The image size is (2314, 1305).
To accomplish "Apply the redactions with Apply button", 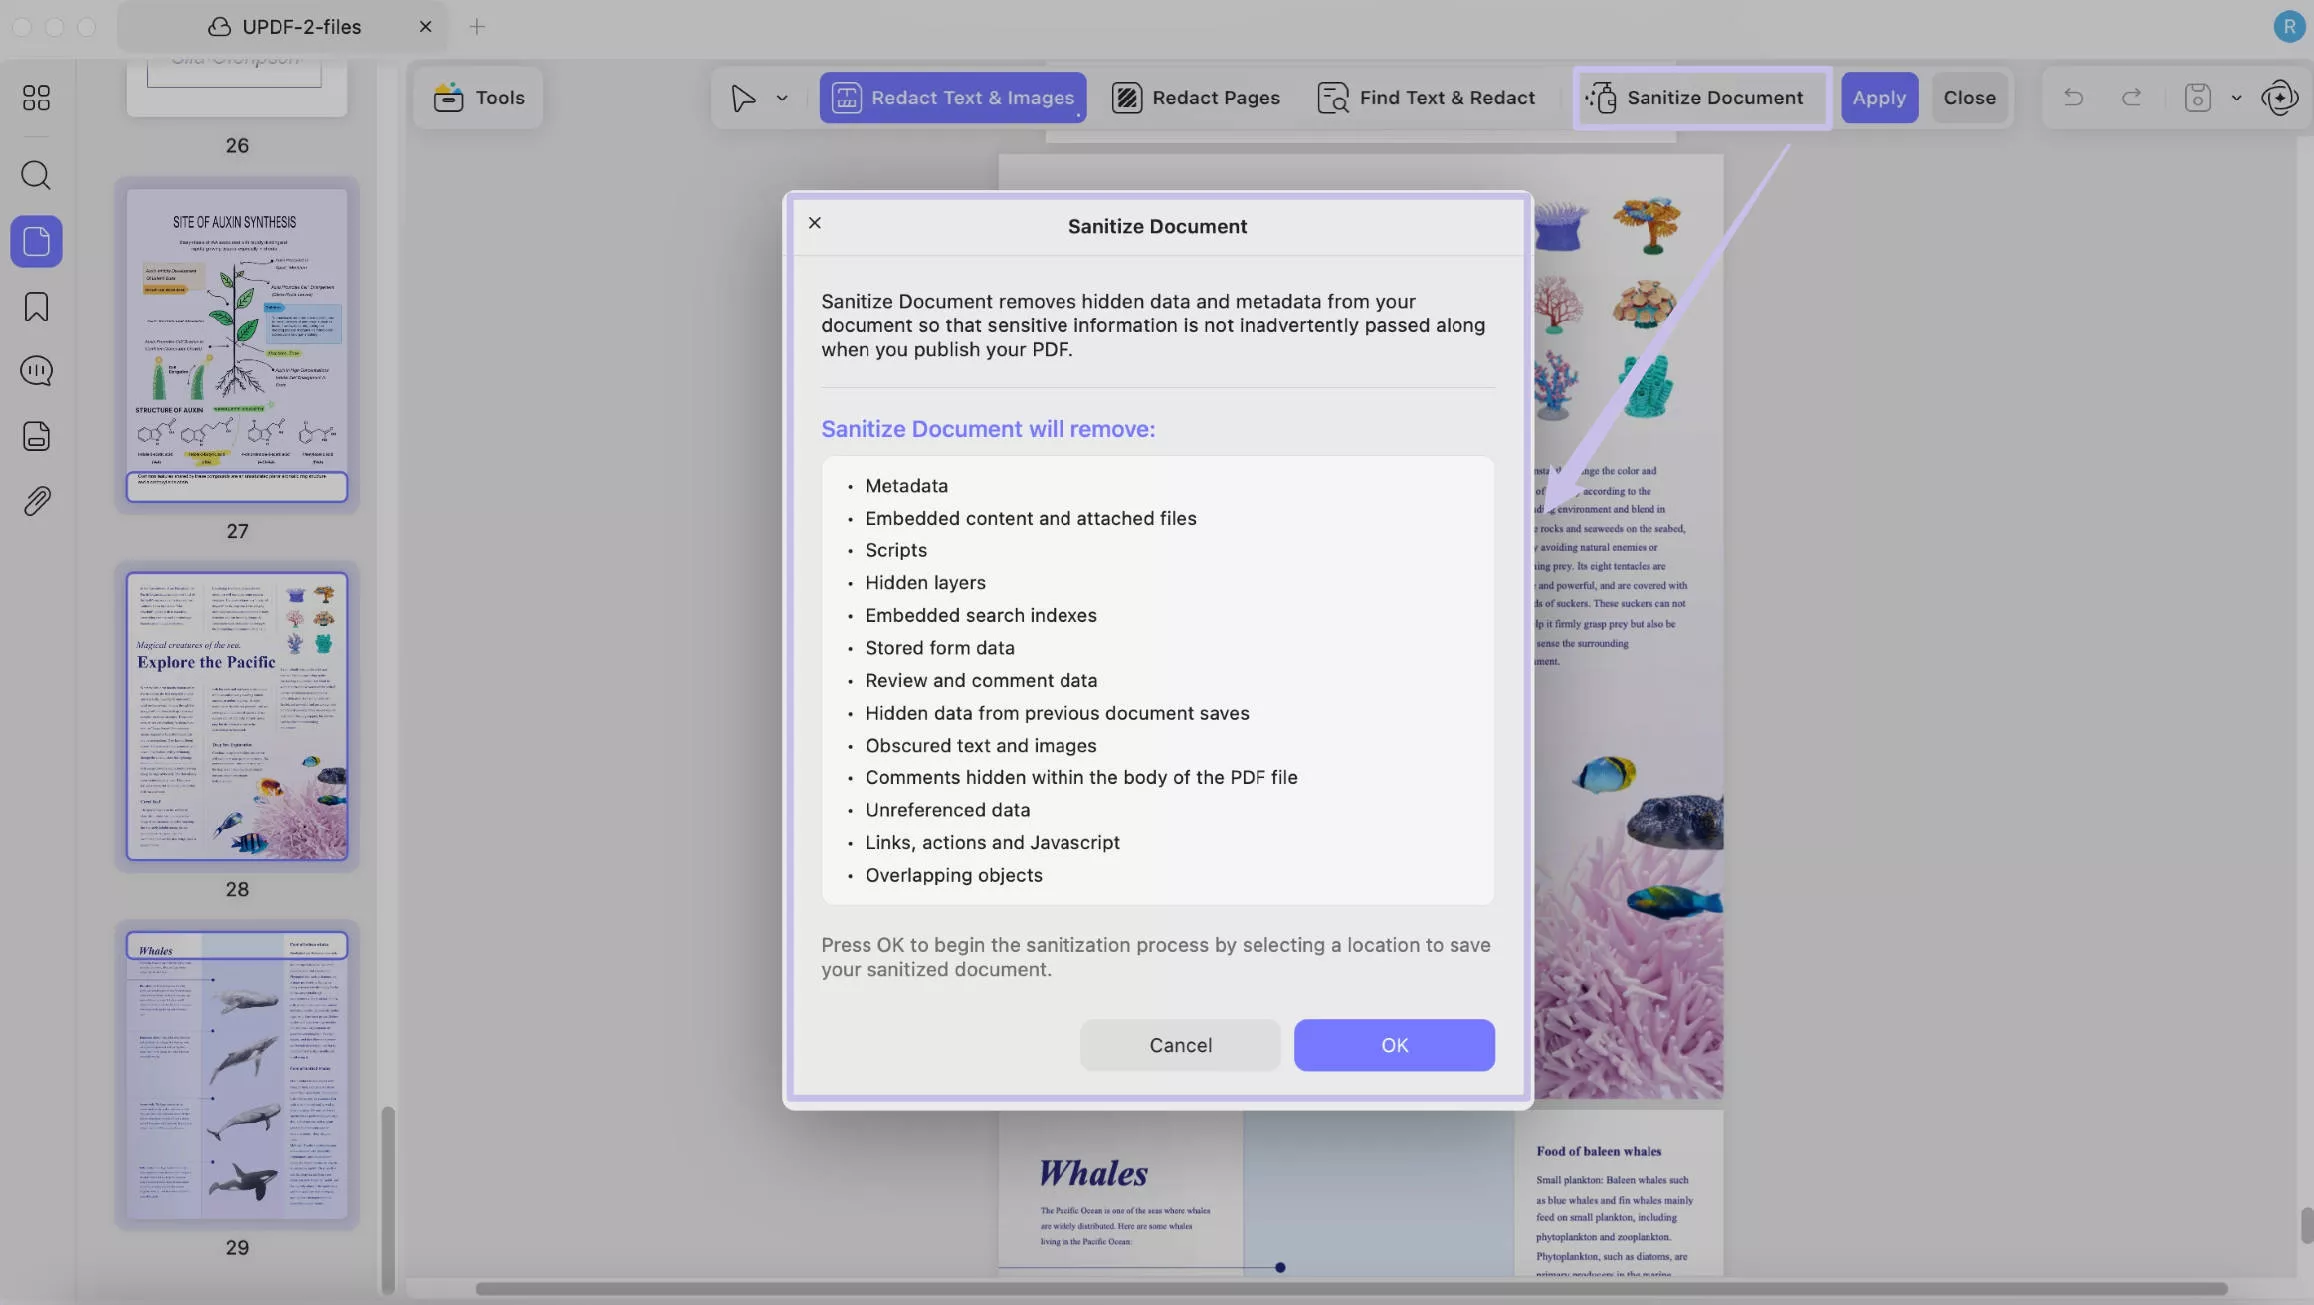I will (1879, 97).
